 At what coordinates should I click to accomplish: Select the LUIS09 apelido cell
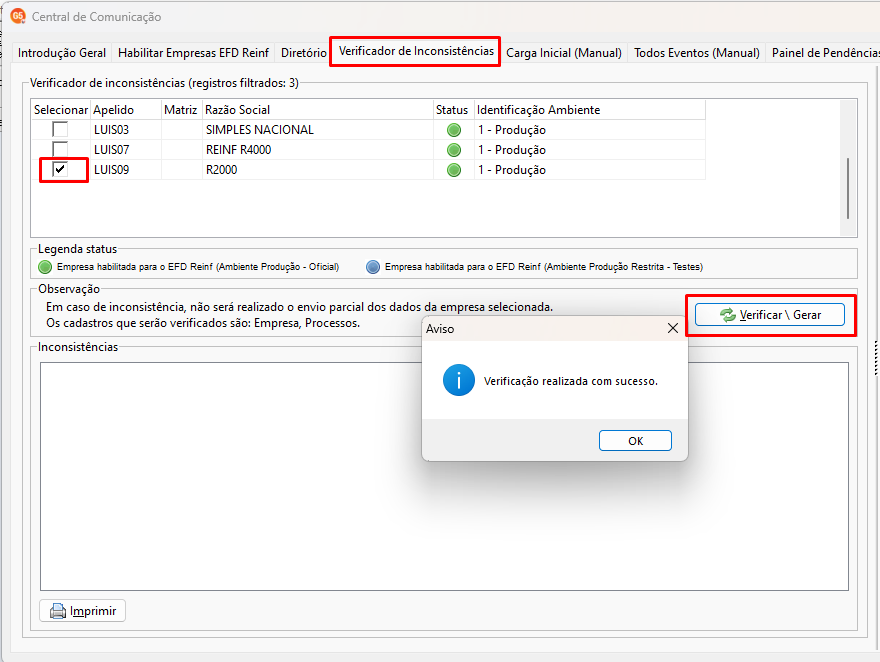tap(126, 170)
